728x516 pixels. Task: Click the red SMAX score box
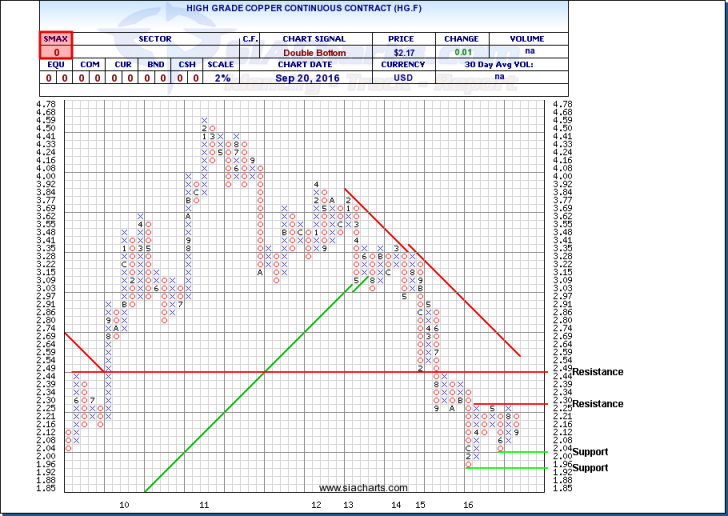point(55,46)
